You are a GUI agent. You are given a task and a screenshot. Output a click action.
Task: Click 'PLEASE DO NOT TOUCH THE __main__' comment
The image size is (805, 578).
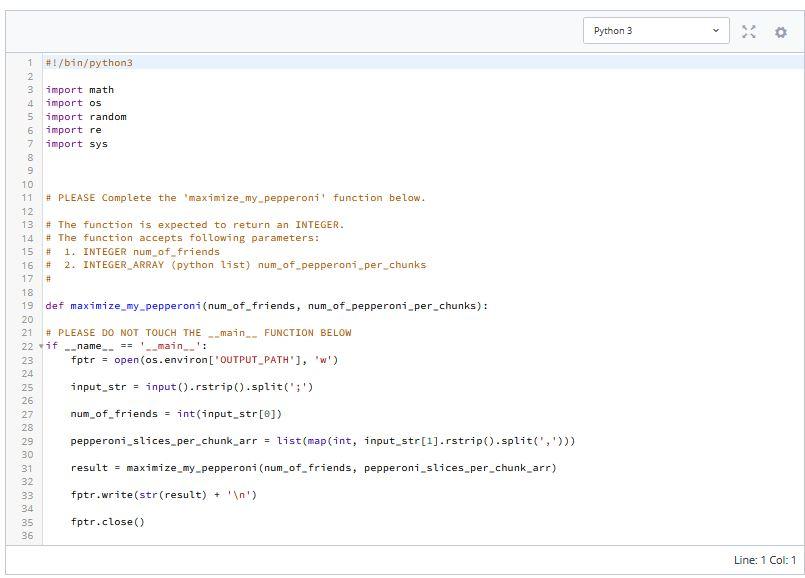click(x=198, y=333)
